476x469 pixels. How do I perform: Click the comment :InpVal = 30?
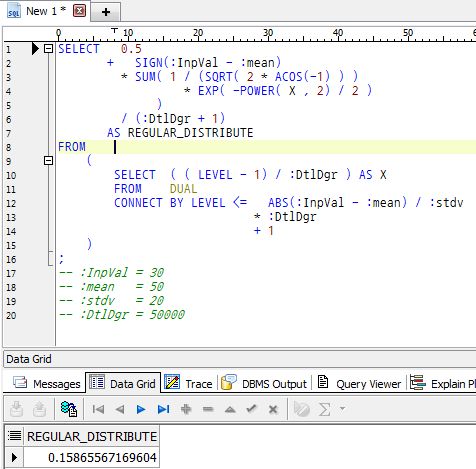(122, 273)
